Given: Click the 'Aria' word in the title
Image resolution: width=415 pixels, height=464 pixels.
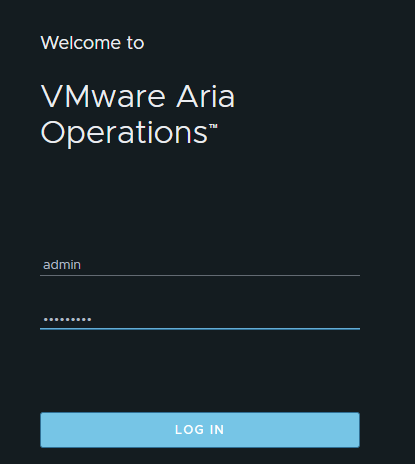Looking at the screenshot, I should click(x=205, y=97).
